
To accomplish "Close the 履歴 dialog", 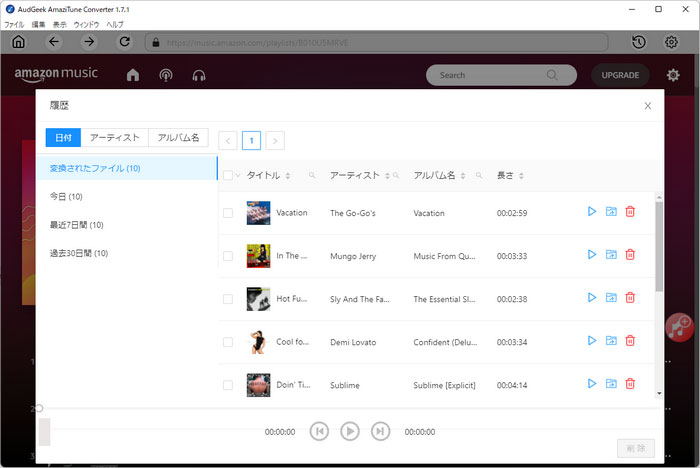I will (648, 106).
